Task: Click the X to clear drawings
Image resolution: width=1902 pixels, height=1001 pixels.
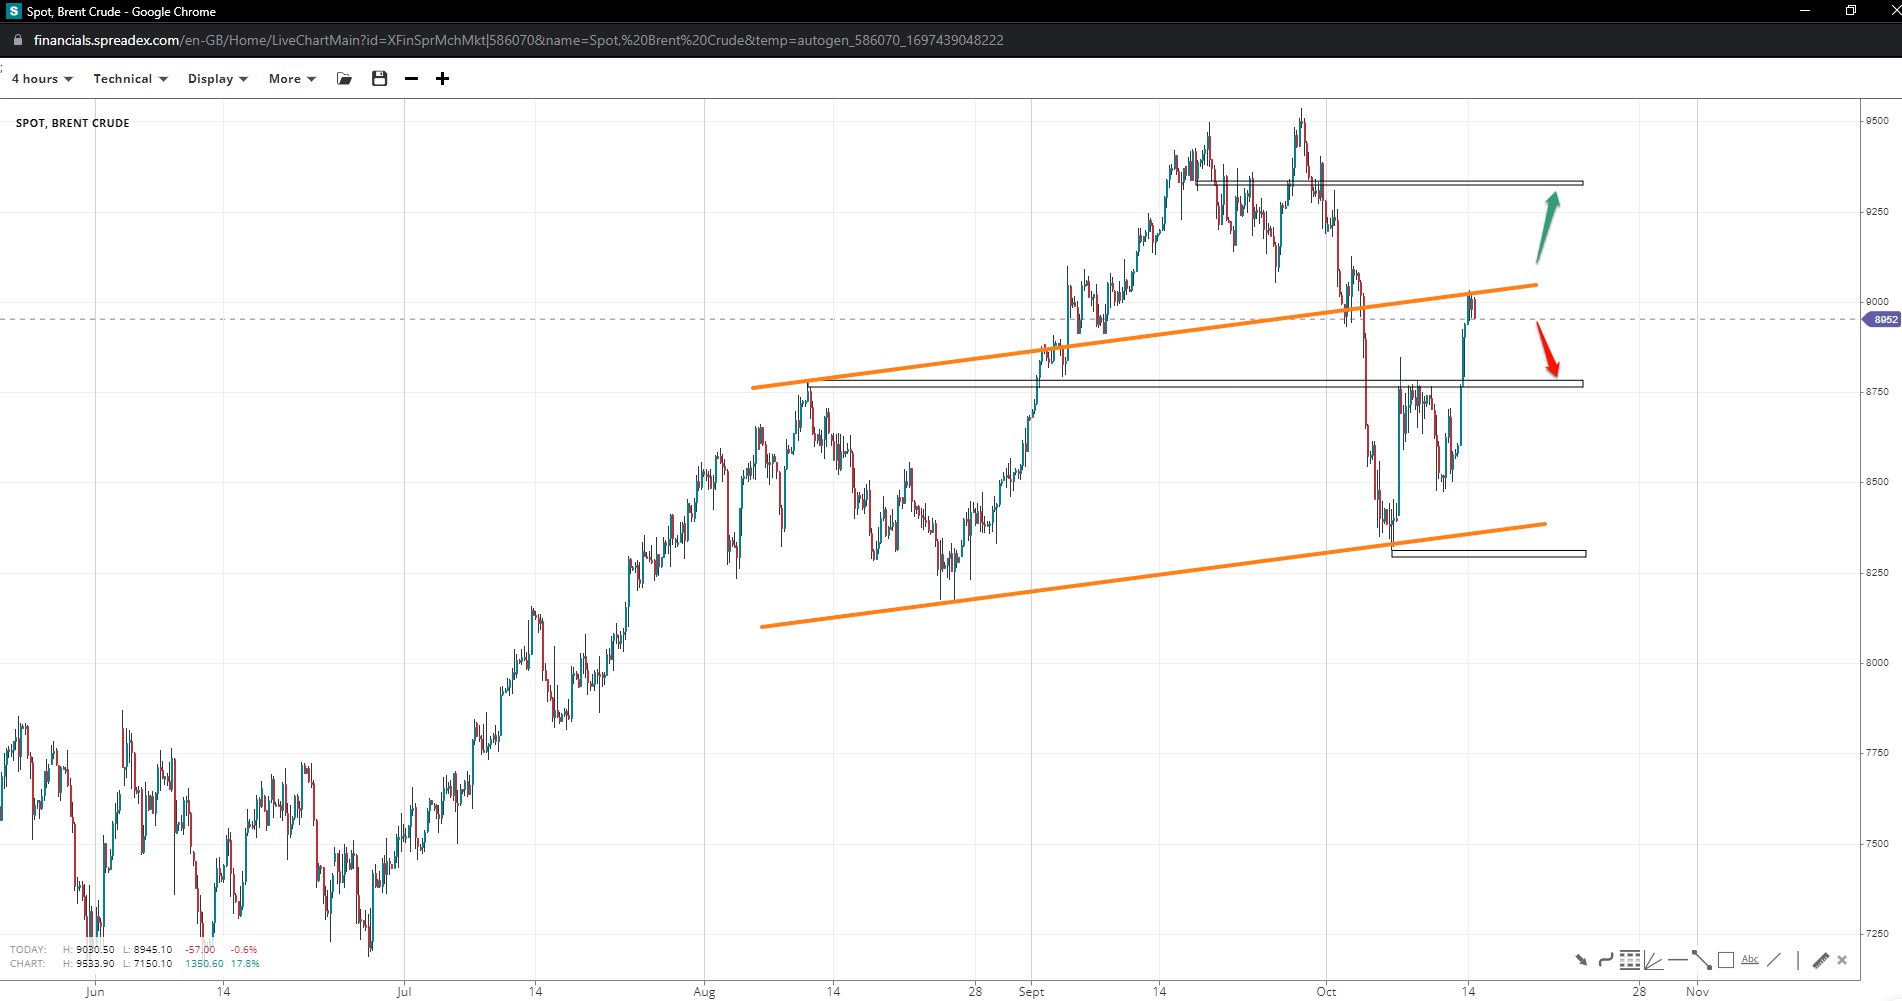Action: click(1842, 960)
